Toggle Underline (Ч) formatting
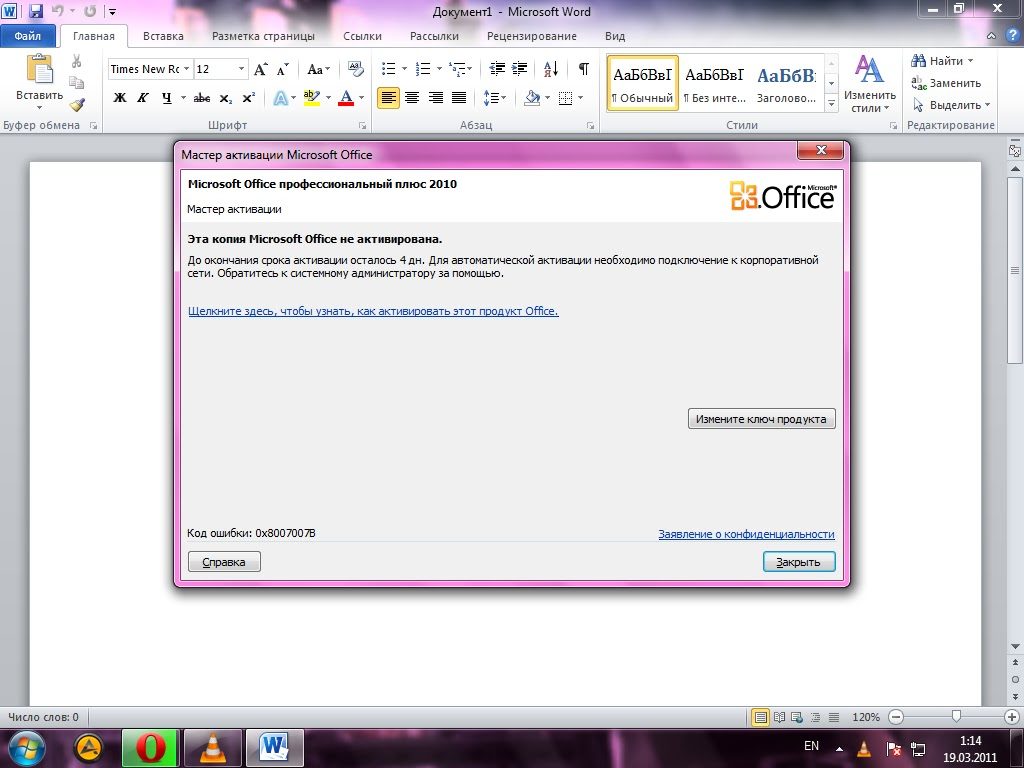This screenshot has height=768, width=1024. click(x=167, y=98)
